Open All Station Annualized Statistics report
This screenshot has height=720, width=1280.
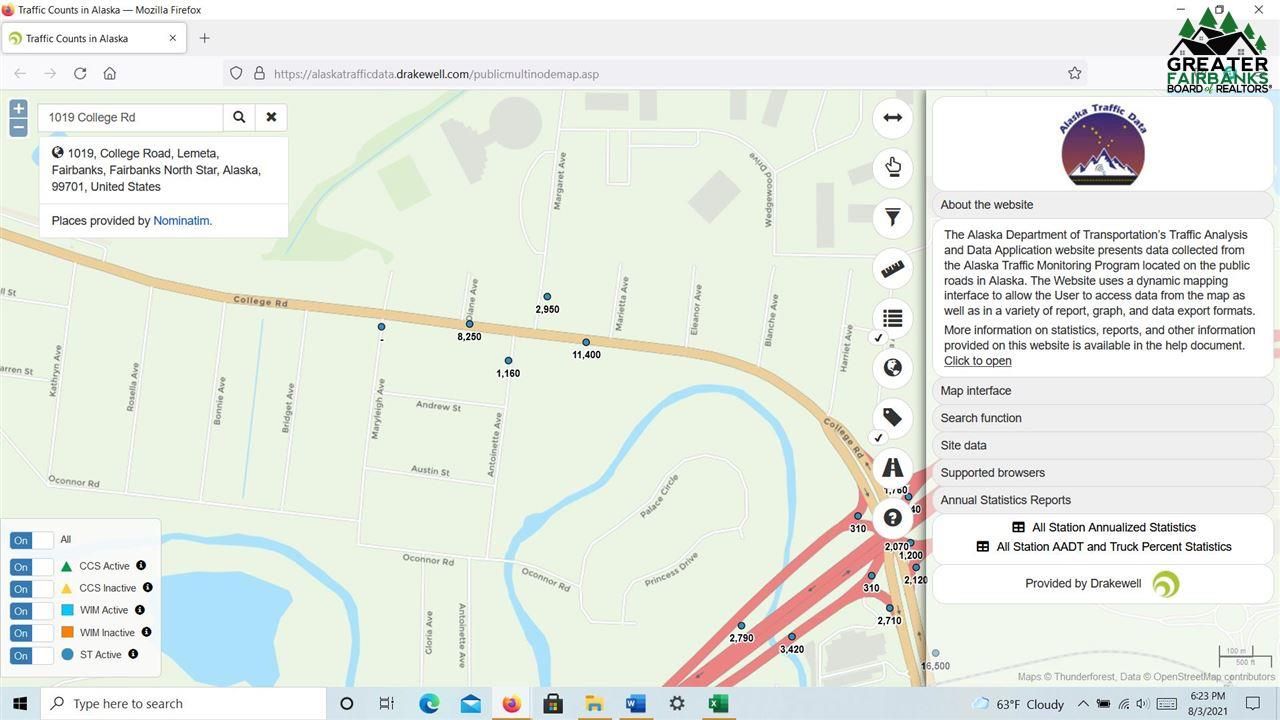(1103, 527)
